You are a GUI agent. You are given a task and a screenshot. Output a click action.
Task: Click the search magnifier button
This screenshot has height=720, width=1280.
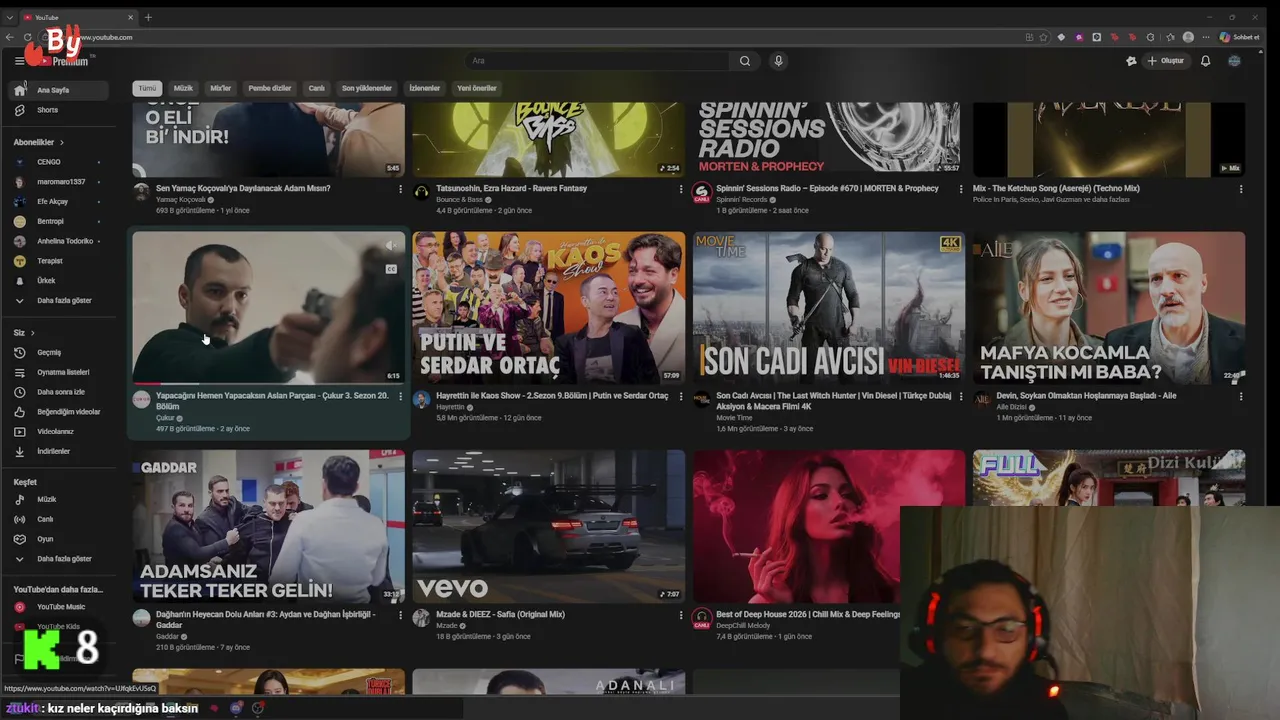point(745,61)
